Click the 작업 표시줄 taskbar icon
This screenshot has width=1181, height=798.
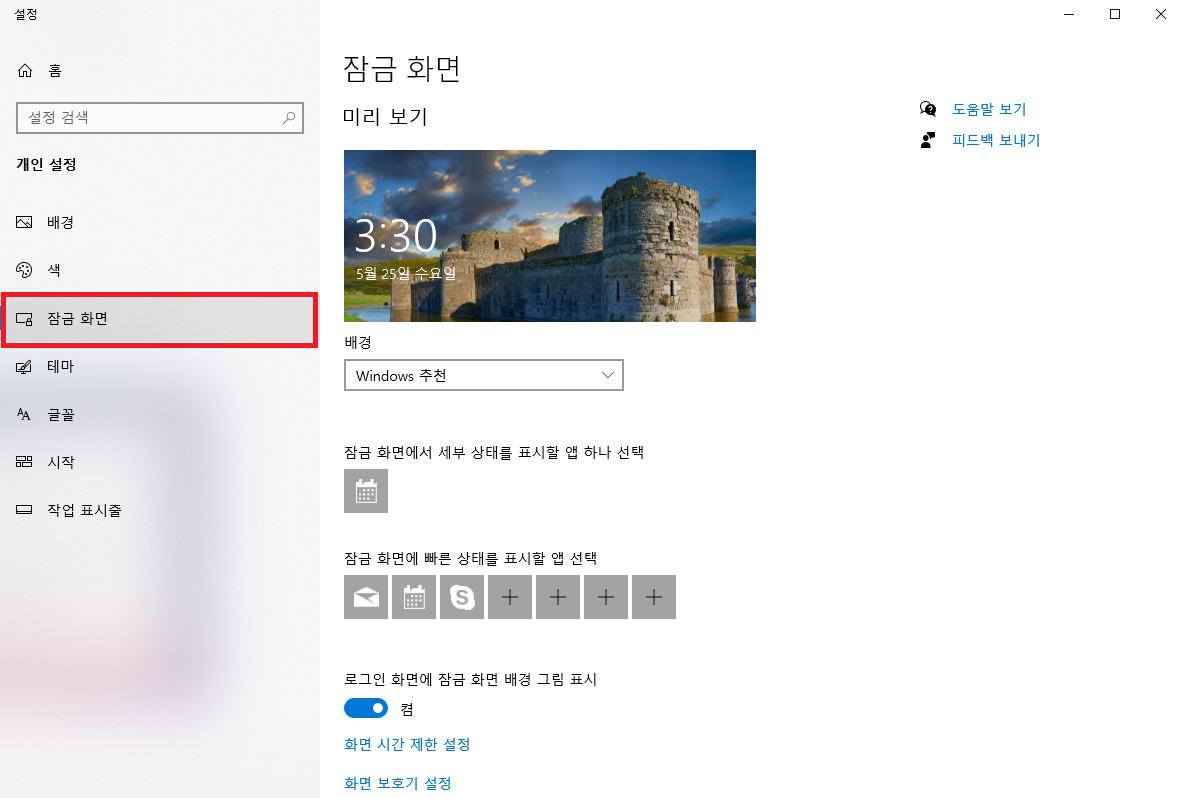[x=24, y=510]
